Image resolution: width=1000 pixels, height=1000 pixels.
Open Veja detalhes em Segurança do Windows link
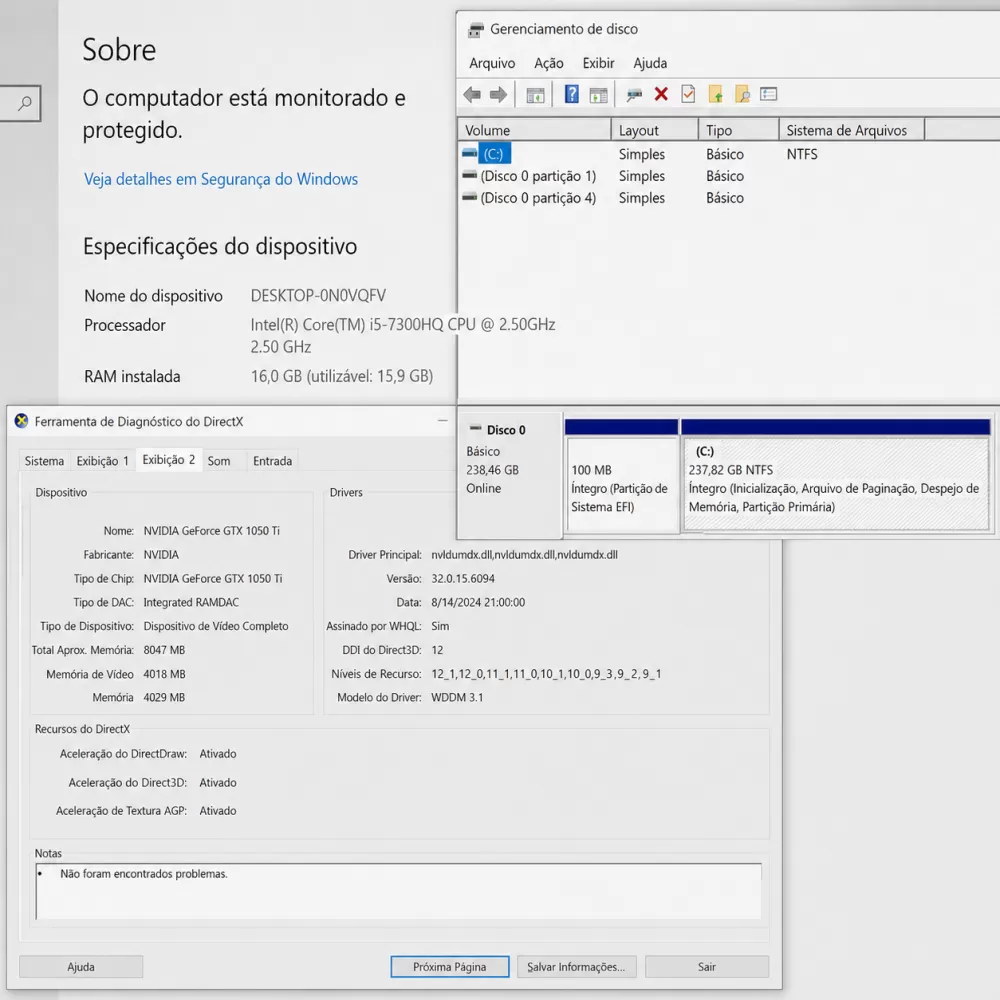point(220,179)
